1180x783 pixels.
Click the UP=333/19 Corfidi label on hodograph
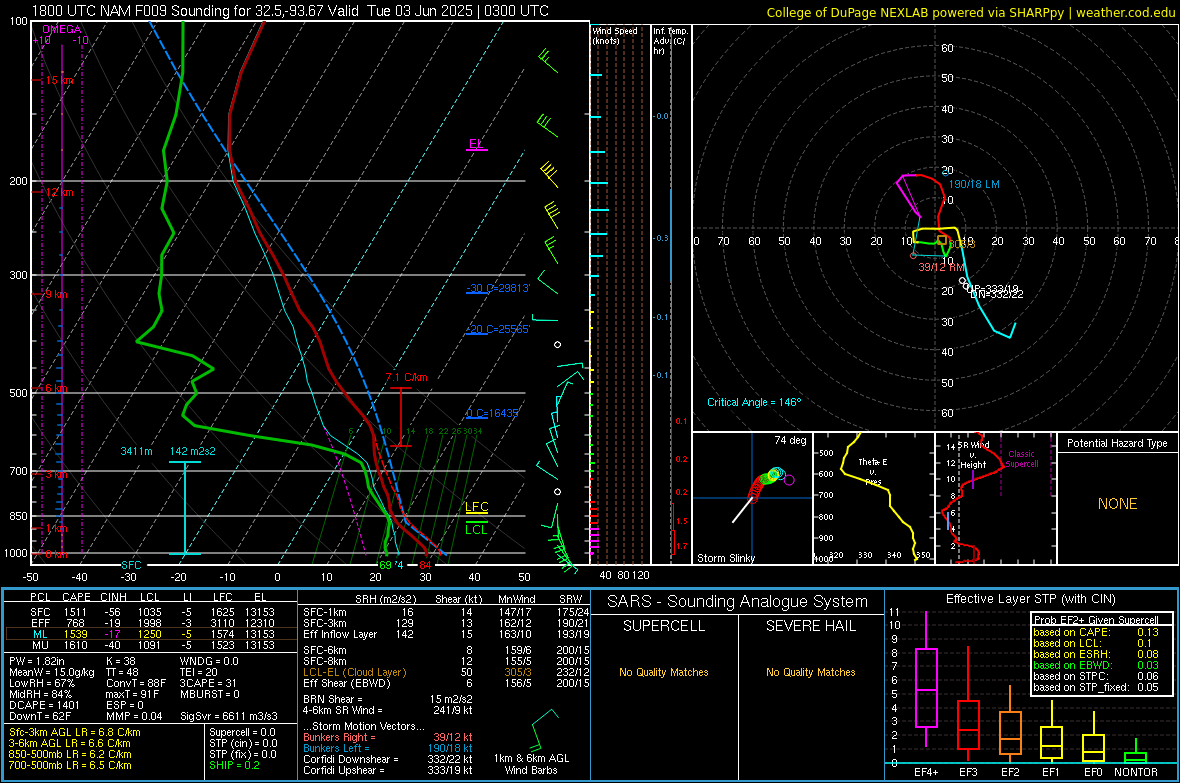point(993,288)
